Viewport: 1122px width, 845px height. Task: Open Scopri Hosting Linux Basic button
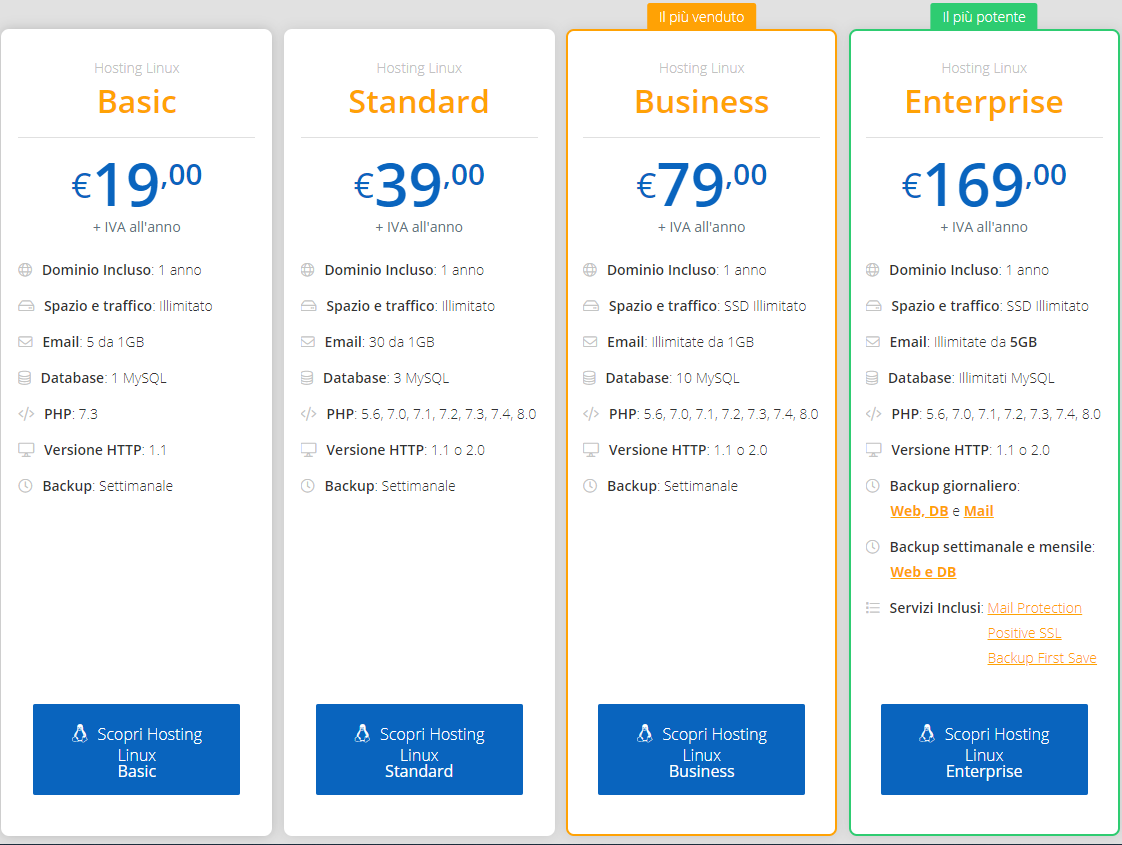click(136, 750)
